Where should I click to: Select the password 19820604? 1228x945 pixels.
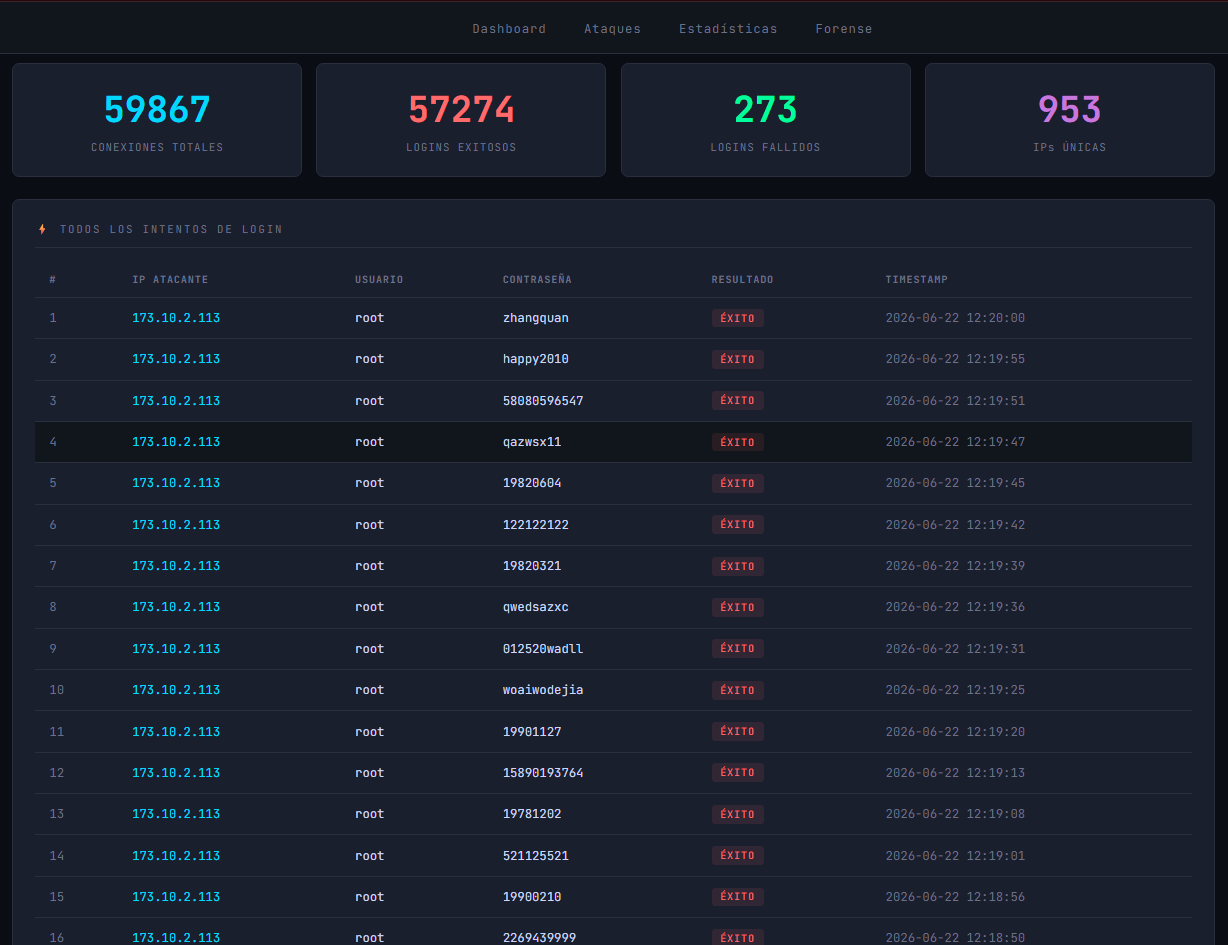(x=532, y=483)
